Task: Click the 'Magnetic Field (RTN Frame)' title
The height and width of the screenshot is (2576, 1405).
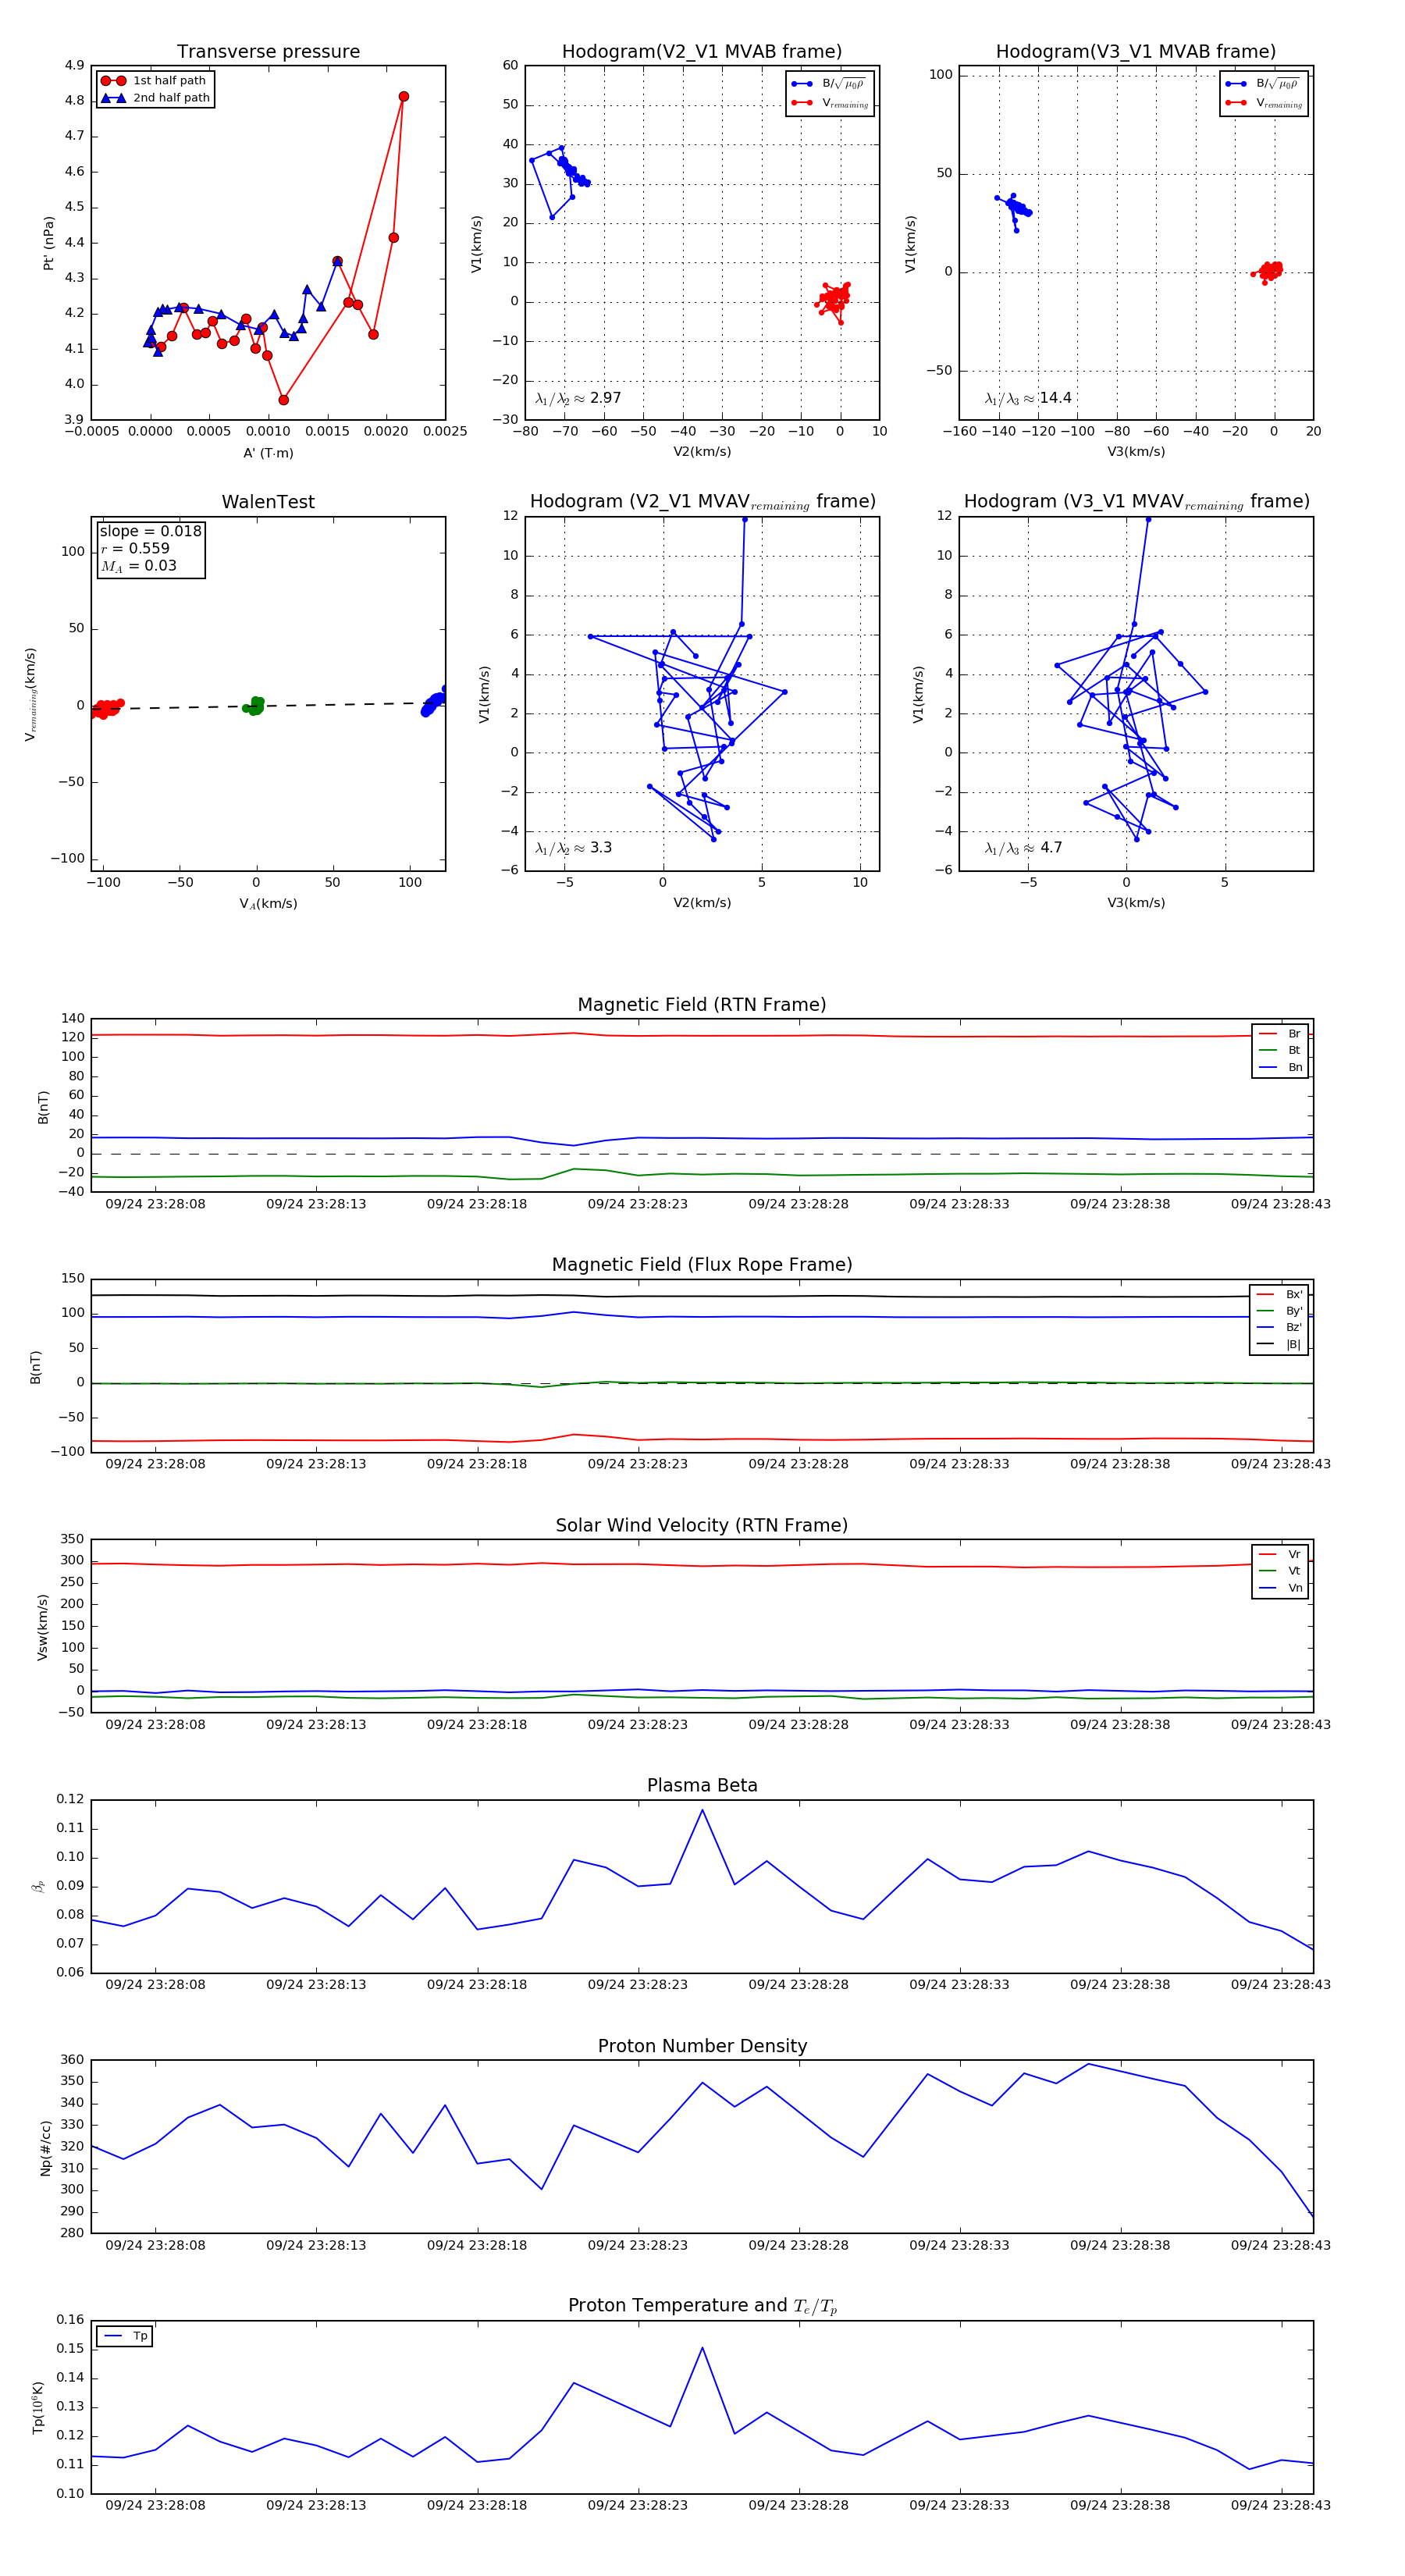Action: coord(702,1005)
